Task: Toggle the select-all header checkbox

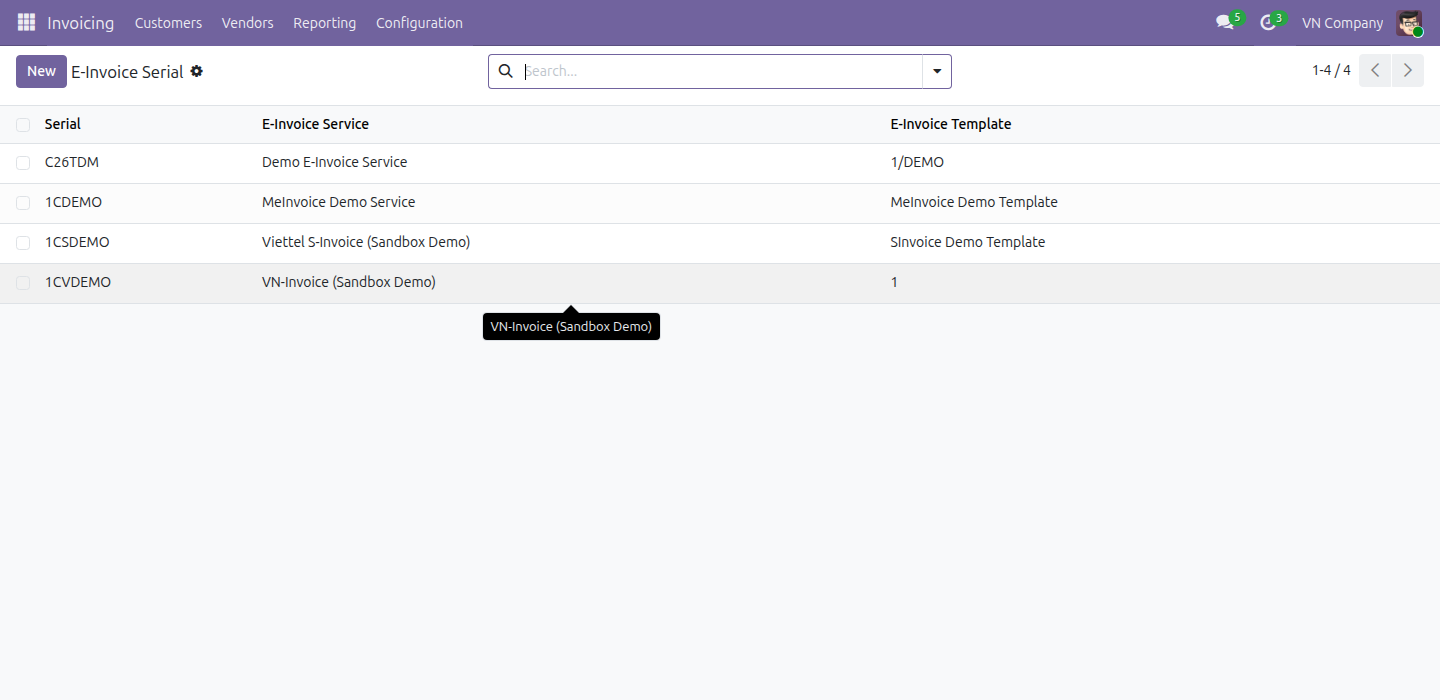Action: 23,125
